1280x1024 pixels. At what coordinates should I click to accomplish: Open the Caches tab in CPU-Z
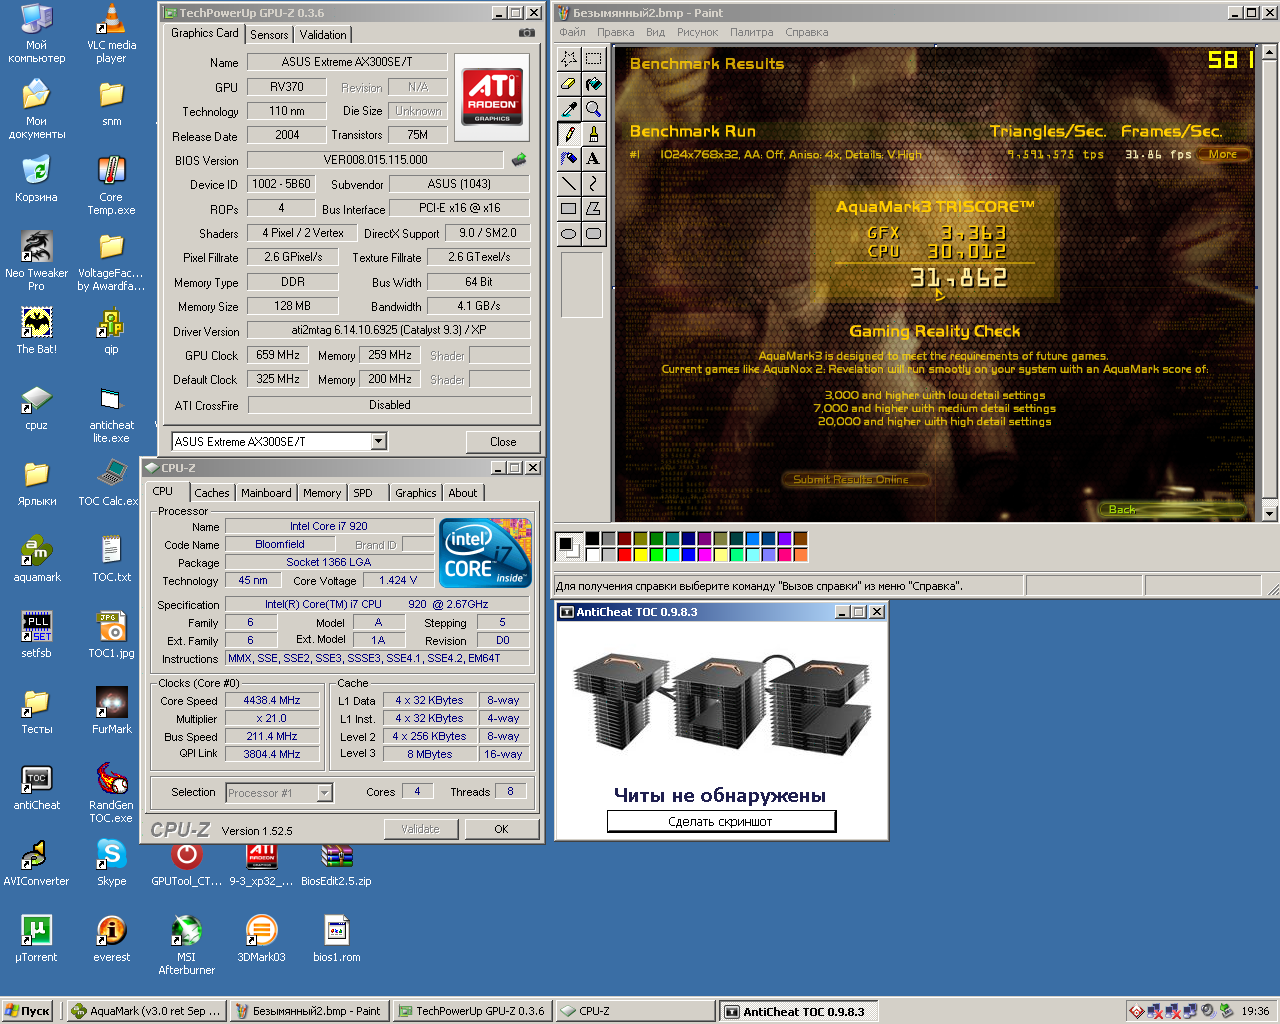(212, 493)
